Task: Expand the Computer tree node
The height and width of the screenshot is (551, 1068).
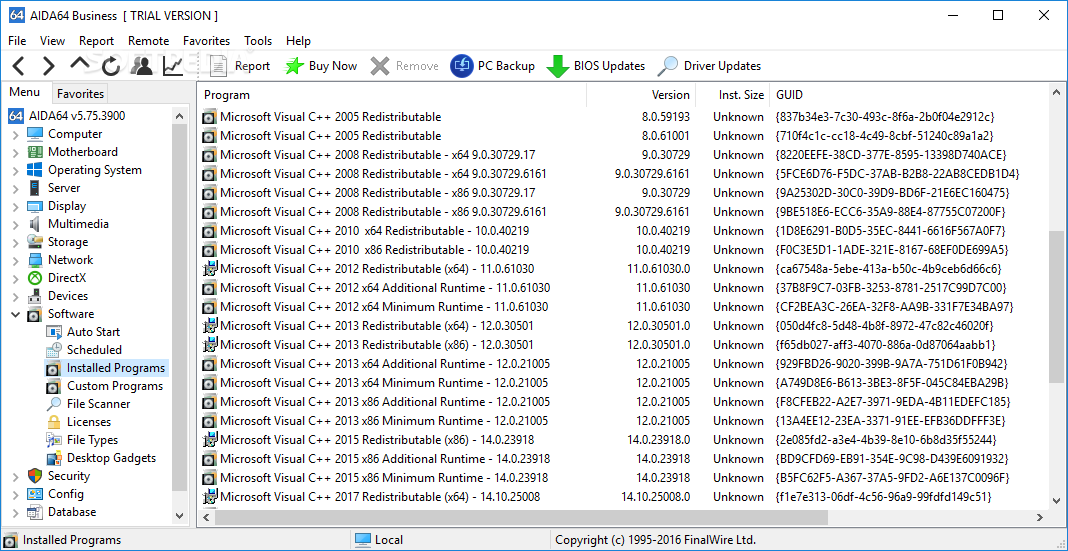Action: point(15,134)
